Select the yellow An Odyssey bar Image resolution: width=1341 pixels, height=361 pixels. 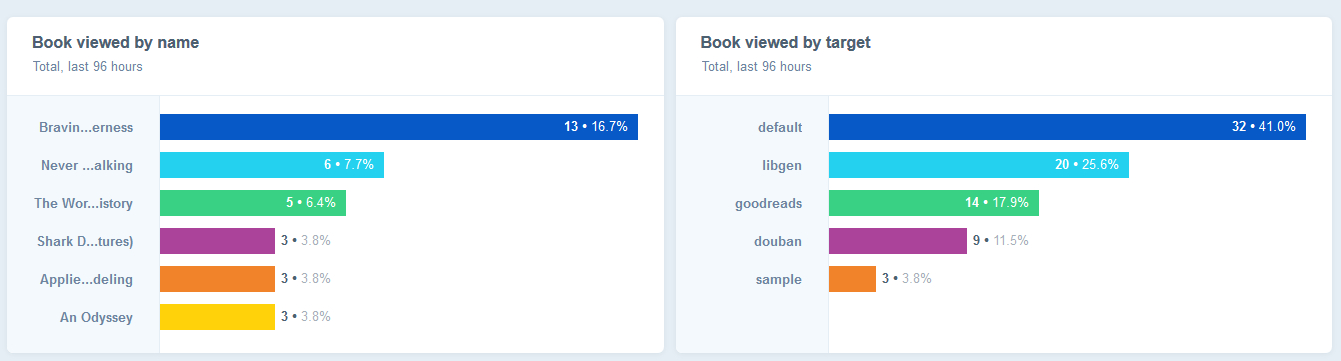tap(217, 317)
